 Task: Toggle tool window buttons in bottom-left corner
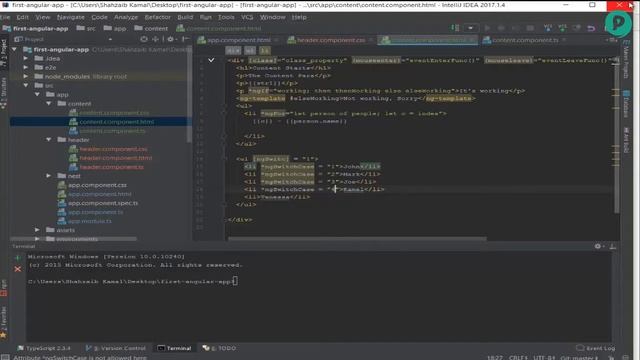4,357
